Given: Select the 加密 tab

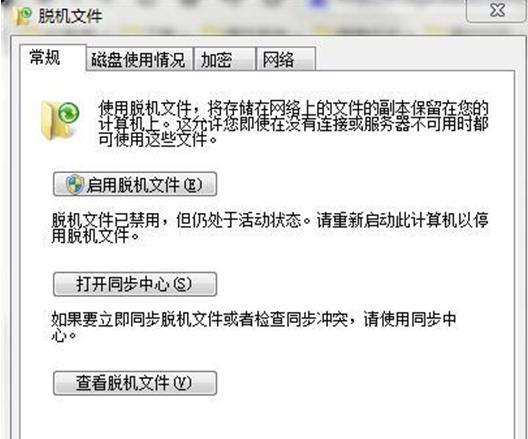Looking at the screenshot, I should tap(224, 59).
